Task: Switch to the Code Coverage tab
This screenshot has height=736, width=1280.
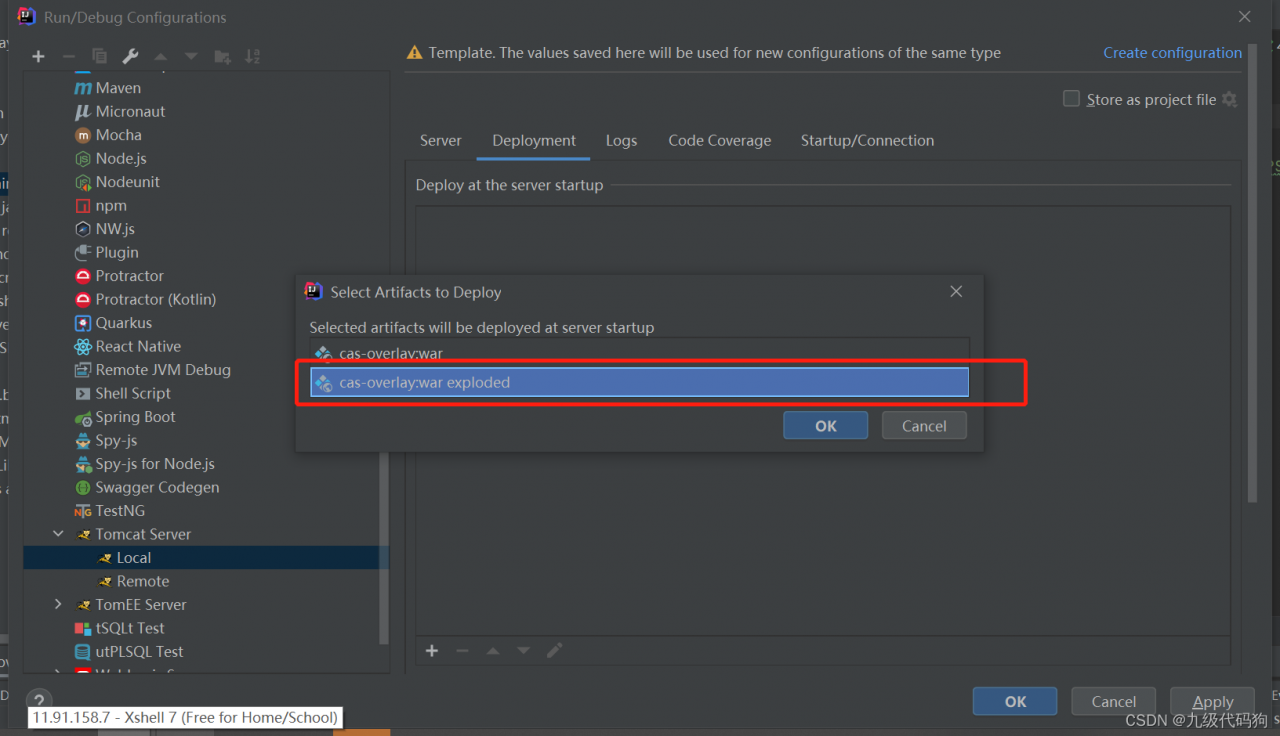Action: (720, 140)
